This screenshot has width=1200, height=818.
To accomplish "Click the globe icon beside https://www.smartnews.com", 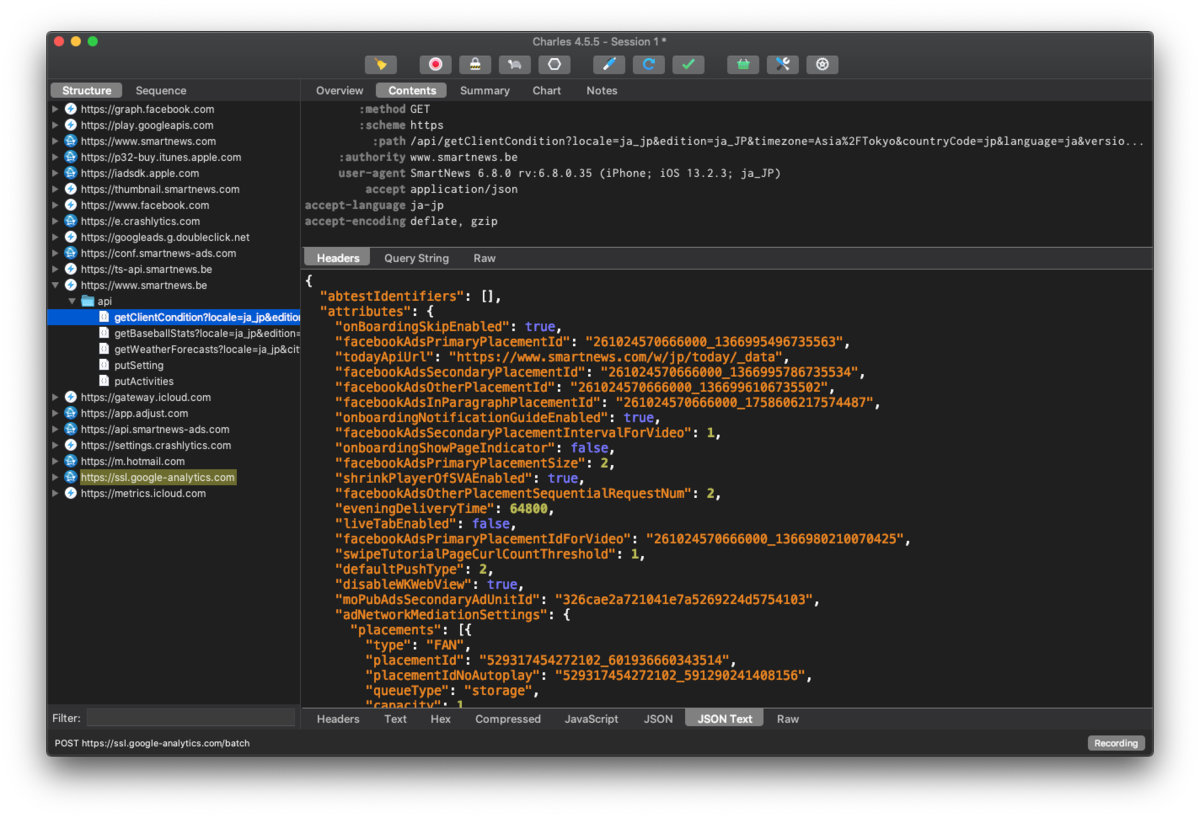I will click(71, 141).
